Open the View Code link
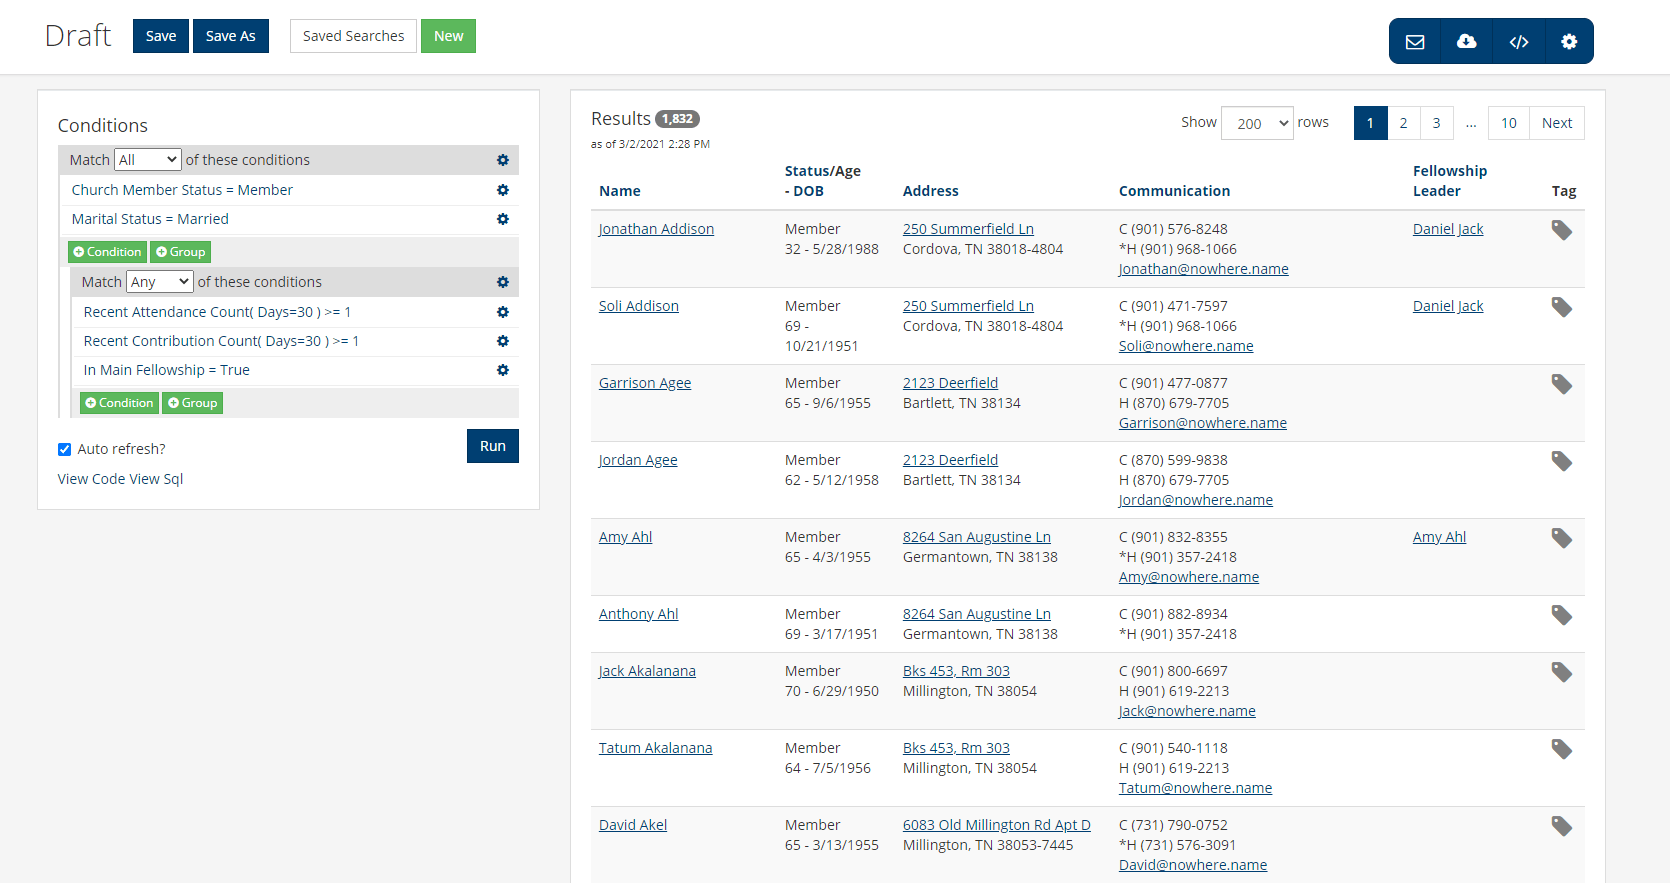This screenshot has width=1670, height=883. (x=92, y=479)
